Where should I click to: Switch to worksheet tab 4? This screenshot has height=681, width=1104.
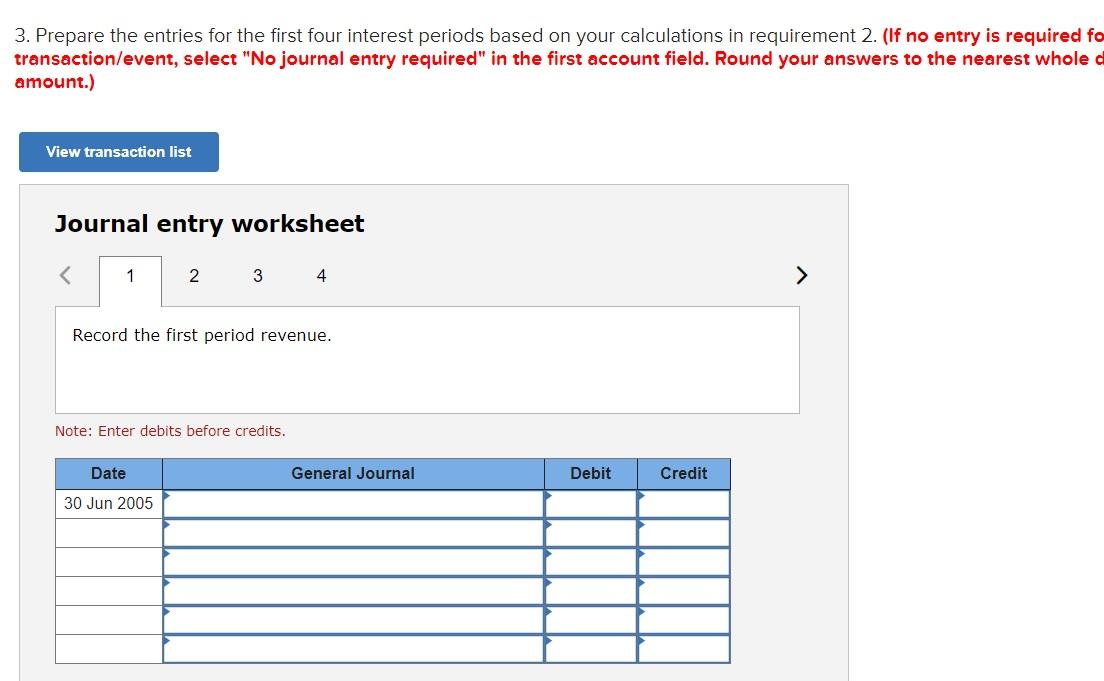click(x=321, y=276)
